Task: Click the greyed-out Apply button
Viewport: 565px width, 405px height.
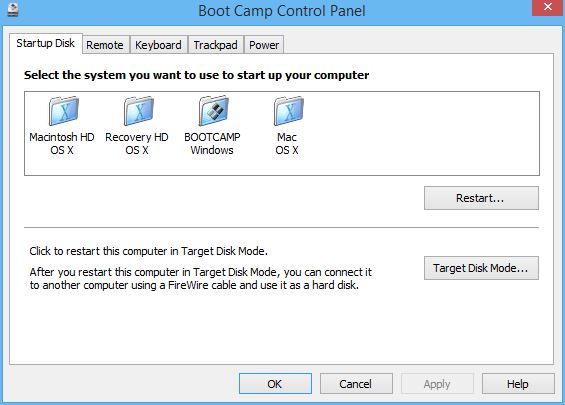Action: (x=437, y=384)
